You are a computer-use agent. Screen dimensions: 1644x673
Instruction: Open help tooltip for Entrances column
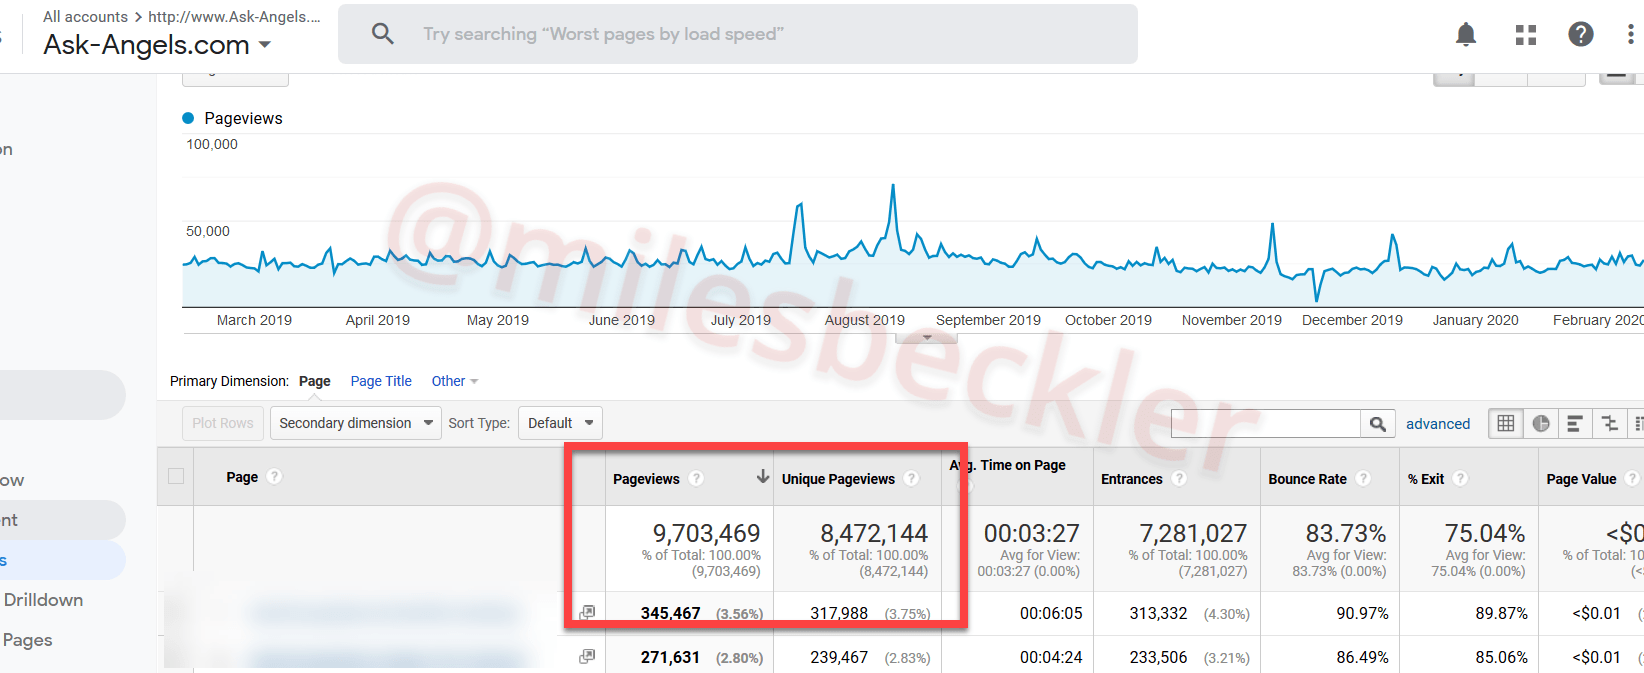tap(1179, 479)
